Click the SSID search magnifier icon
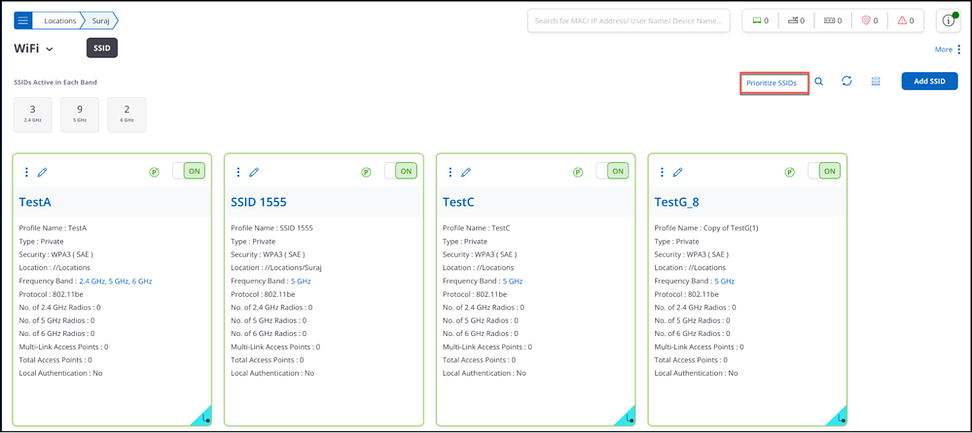Screen dimensions: 972x433 click(819, 82)
